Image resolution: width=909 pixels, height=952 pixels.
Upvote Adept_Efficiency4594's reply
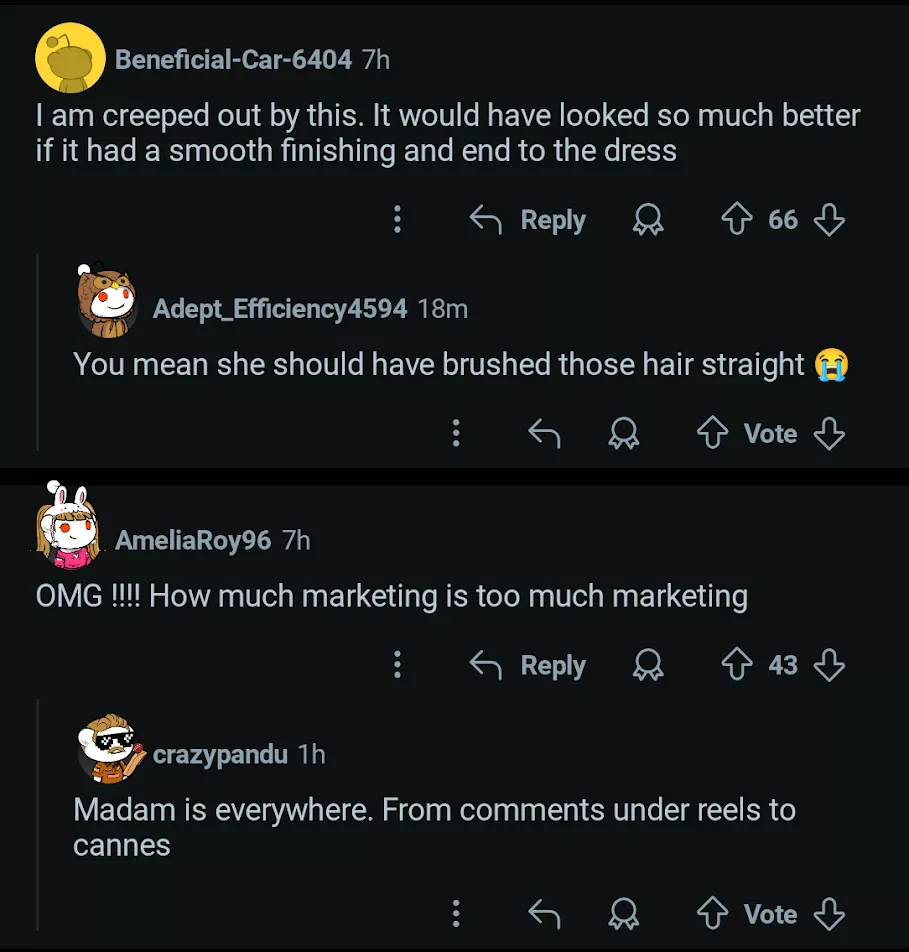[712, 434]
